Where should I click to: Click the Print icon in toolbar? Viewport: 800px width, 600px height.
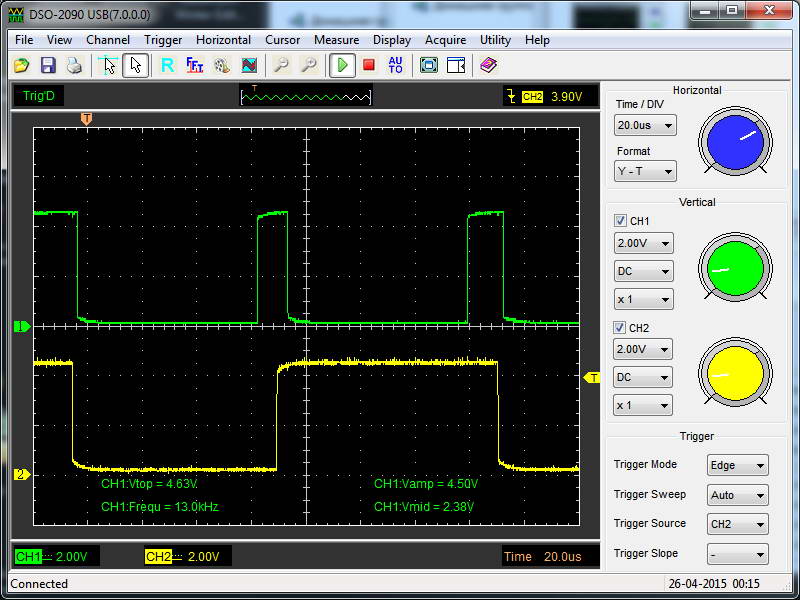click(74, 65)
